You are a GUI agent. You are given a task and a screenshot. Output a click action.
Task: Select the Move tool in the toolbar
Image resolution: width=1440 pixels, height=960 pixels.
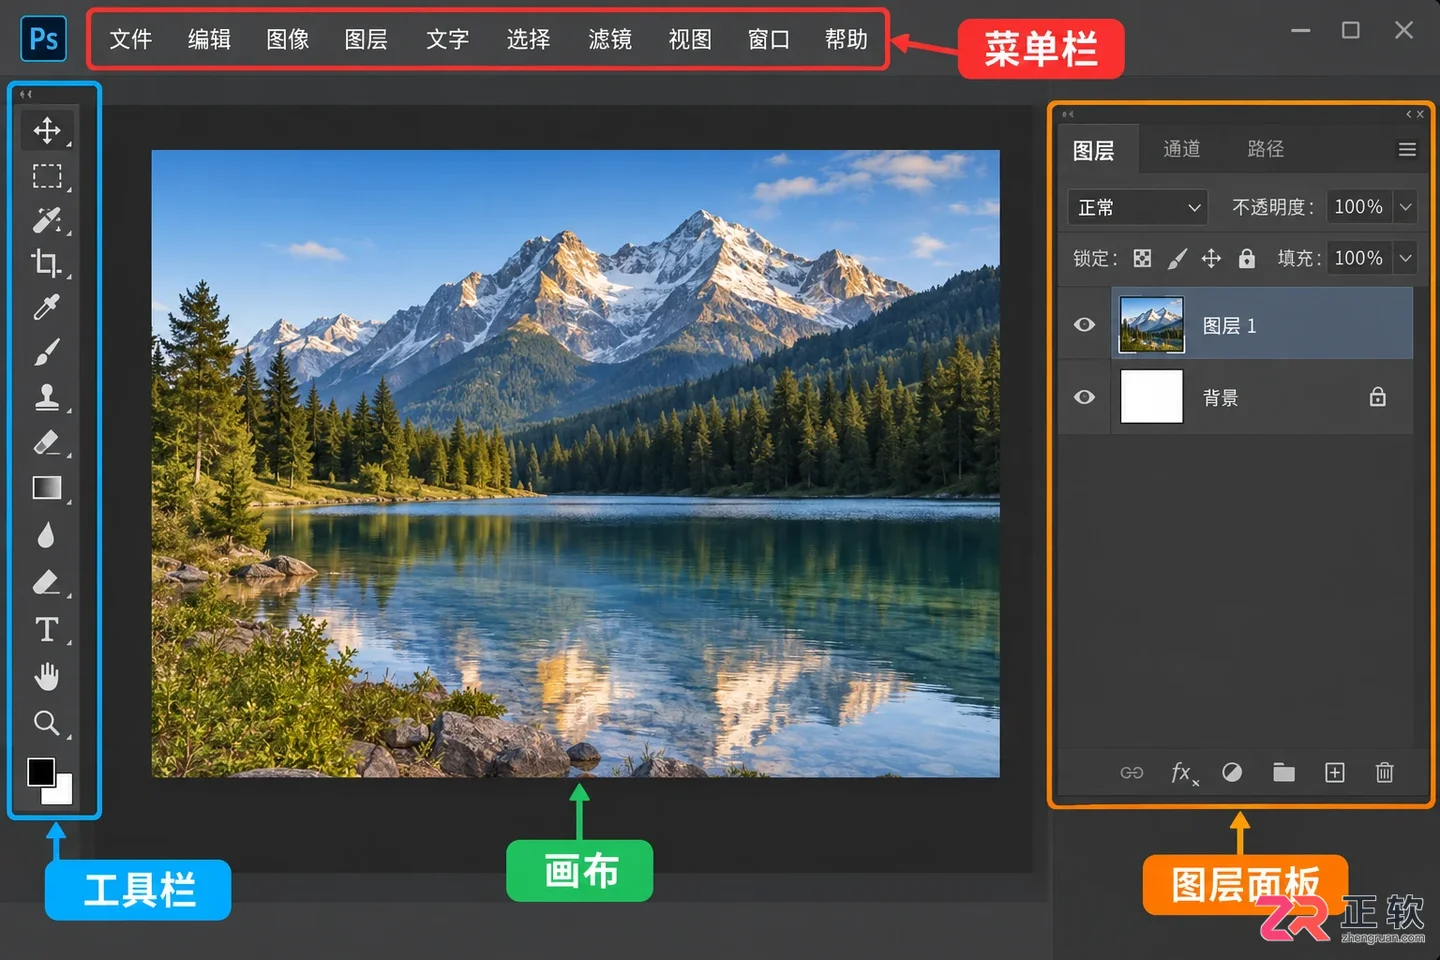[x=47, y=130]
